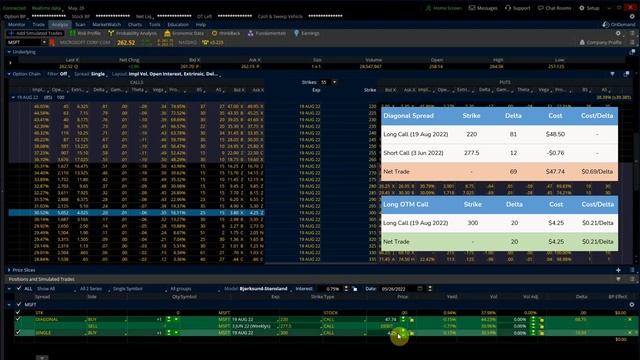The image size is (640, 360).
Task: Toggle the MSFT group checkbox
Action: (x=19, y=304)
